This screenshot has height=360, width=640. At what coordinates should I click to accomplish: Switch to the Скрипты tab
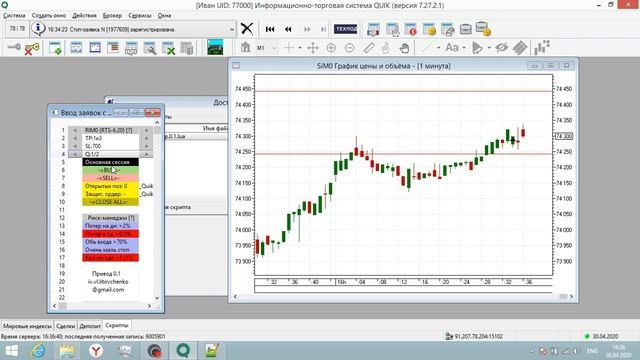[x=117, y=326]
